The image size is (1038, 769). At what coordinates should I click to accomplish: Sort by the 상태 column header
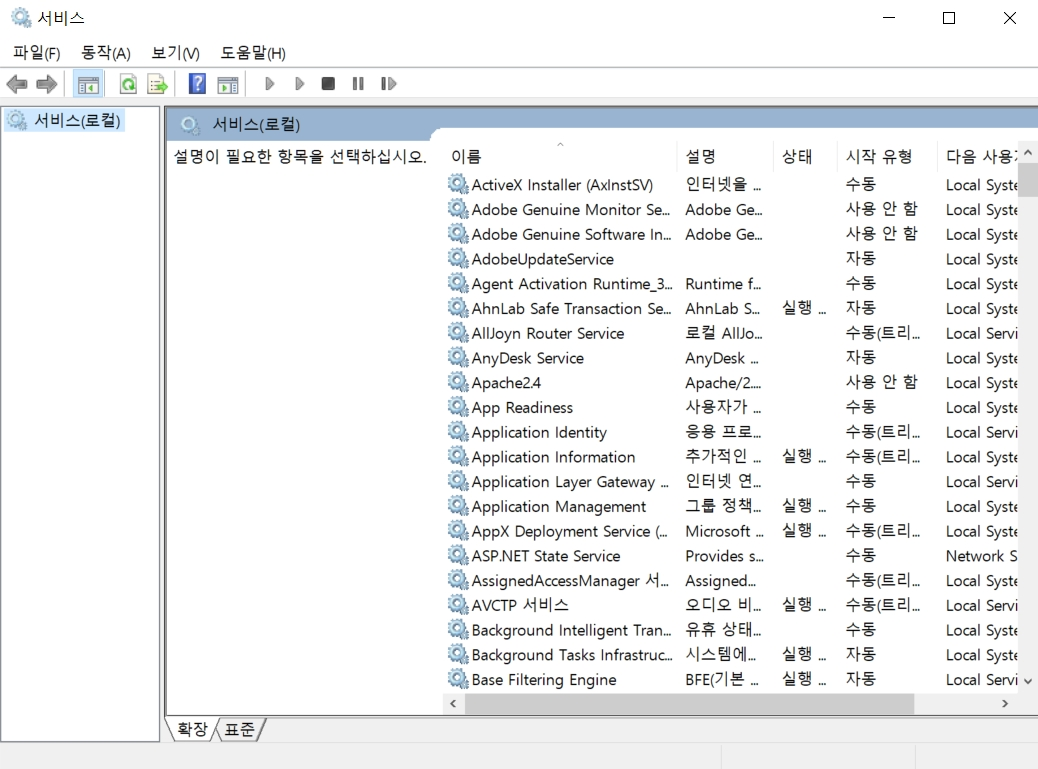click(x=806, y=156)
